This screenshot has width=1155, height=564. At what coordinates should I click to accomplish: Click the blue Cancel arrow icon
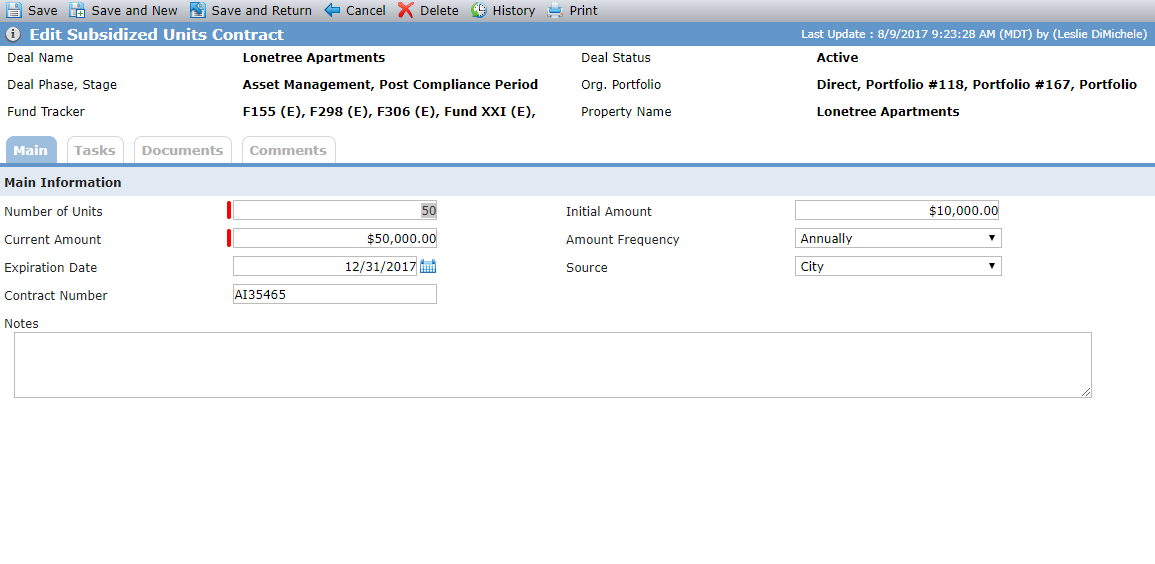click(332, 10)
